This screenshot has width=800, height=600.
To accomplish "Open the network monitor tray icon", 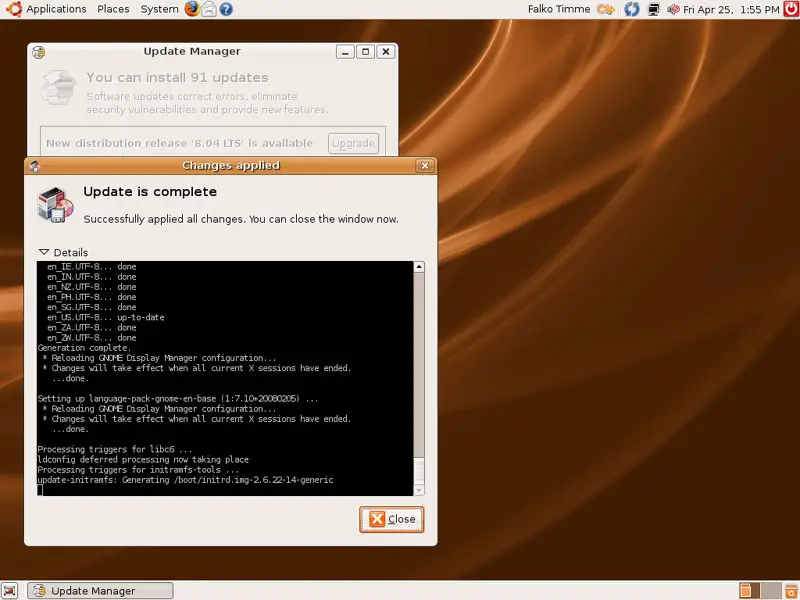I will click(654, 9).
